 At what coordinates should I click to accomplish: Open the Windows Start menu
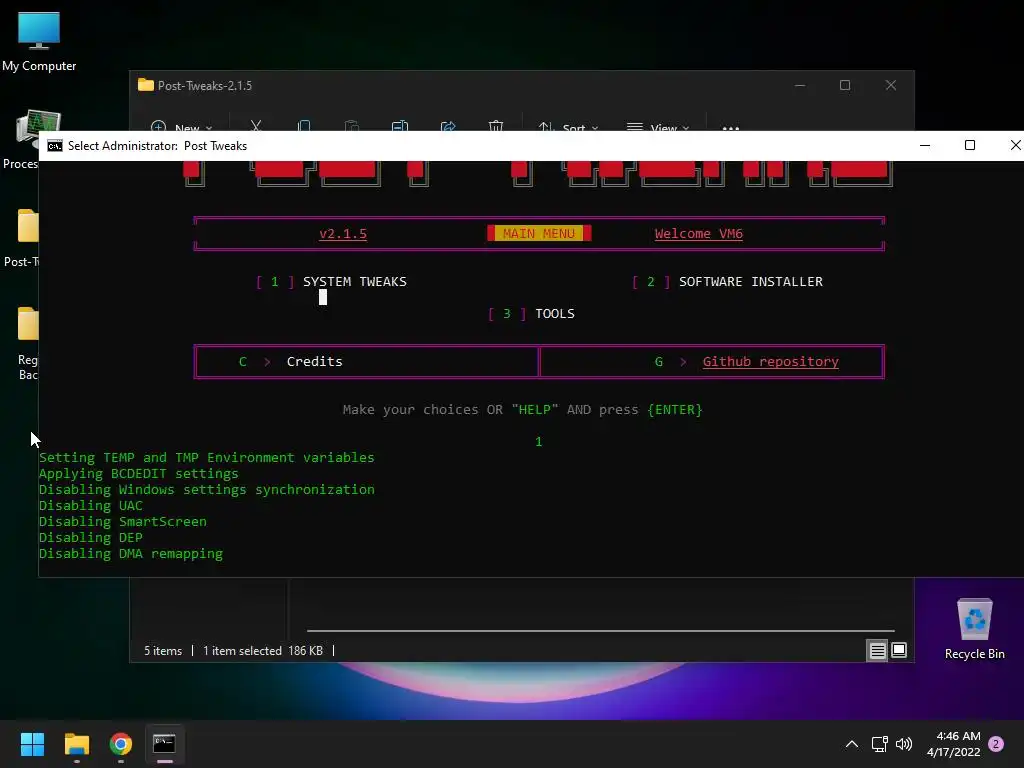pyautogui.click(x=32, y=744)
